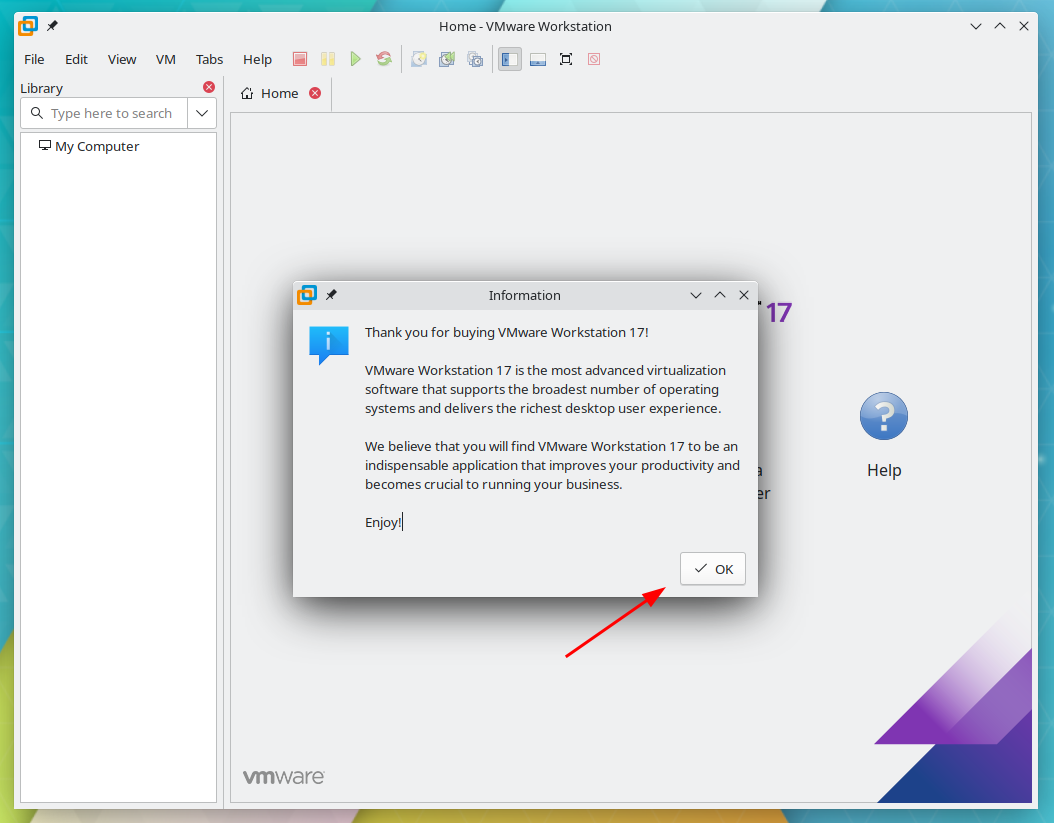1054x823 pixels.
Task: Open the Snapshot Manager icon
Action: tap(475, 60)
